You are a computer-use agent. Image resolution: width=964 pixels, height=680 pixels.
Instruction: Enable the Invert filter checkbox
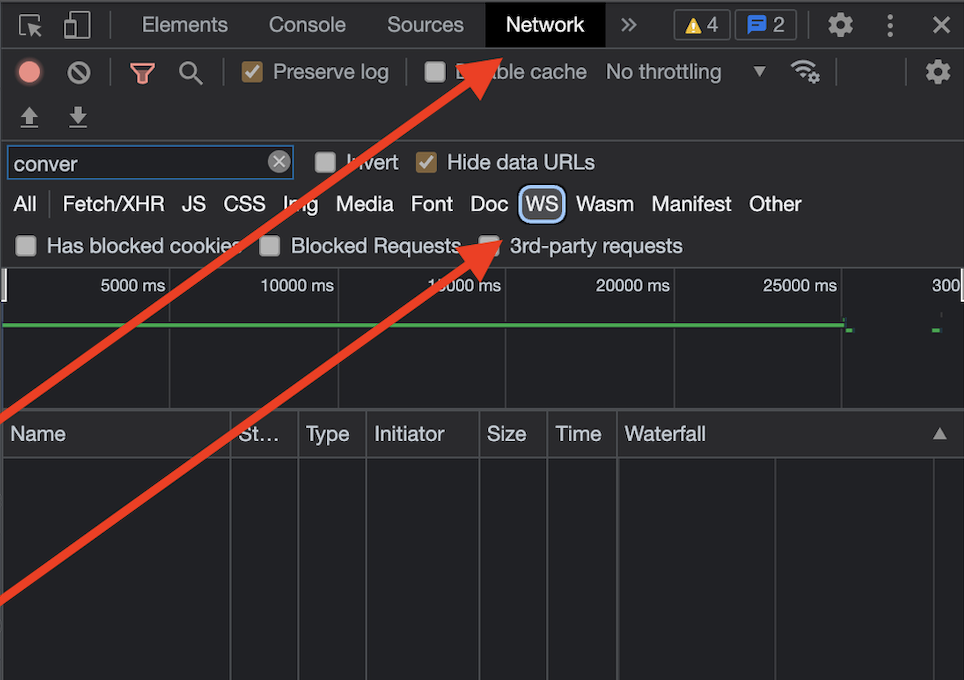324,162
